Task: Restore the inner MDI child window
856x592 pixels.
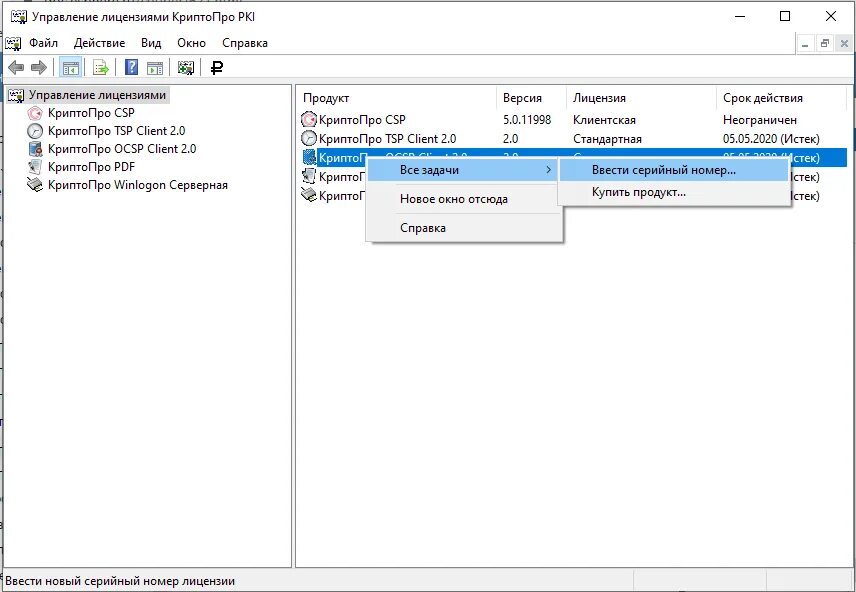Action: [825, 44]
